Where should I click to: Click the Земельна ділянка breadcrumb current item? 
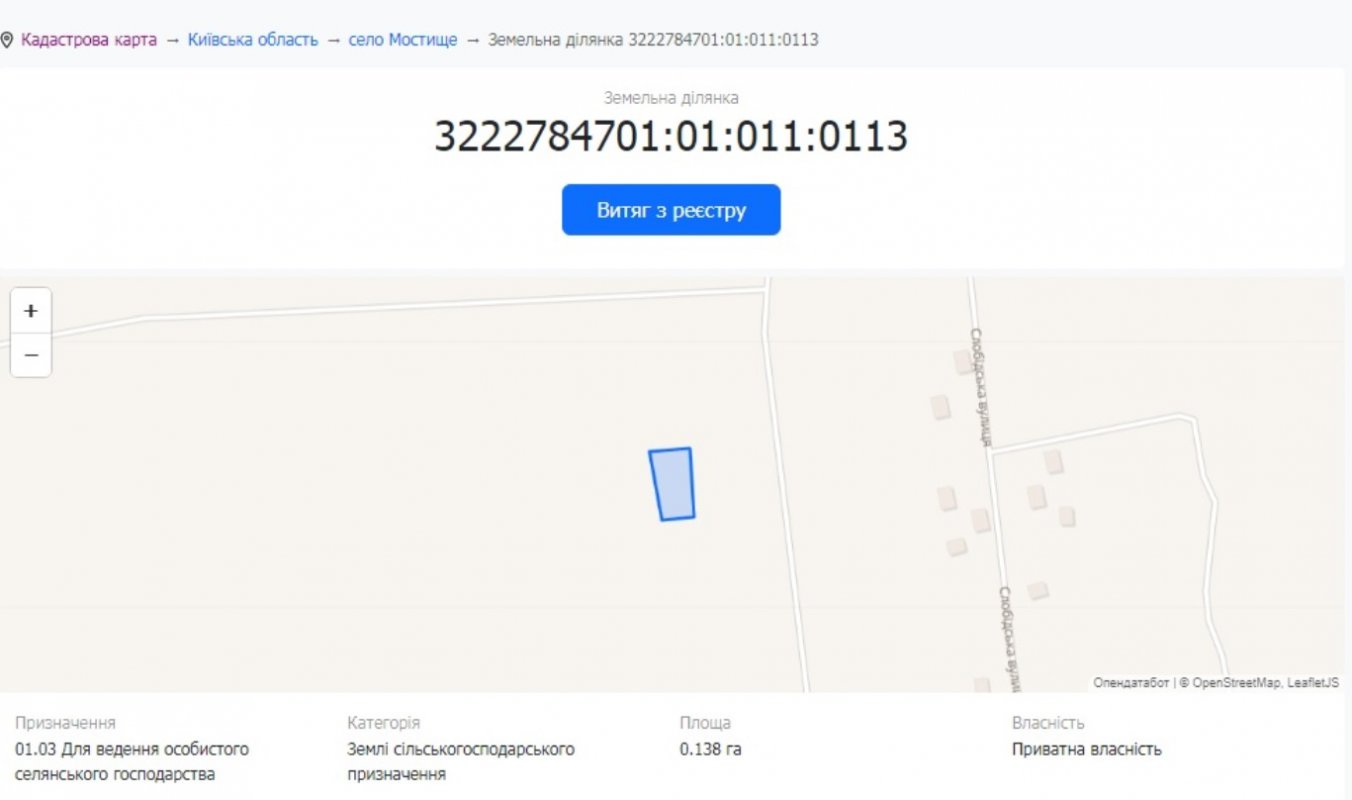[x=653, y=40]
